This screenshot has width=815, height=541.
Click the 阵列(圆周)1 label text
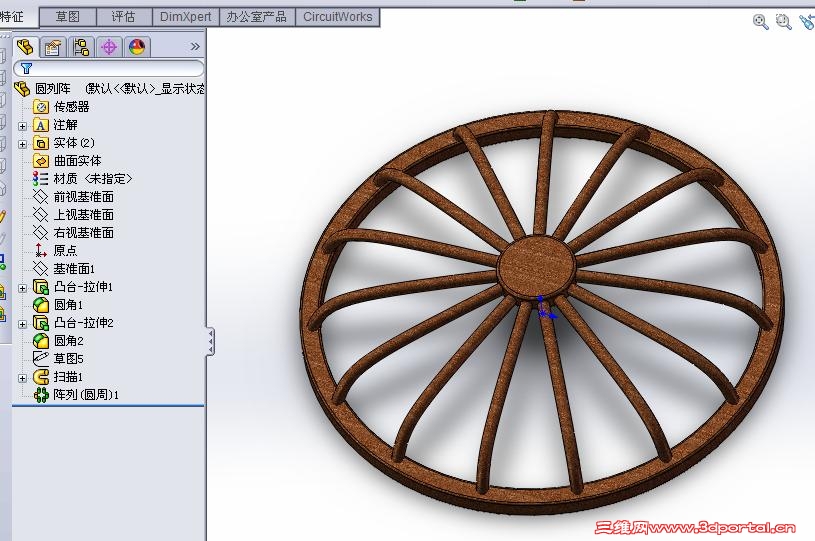pyautogui.click(x=86, y=395)
